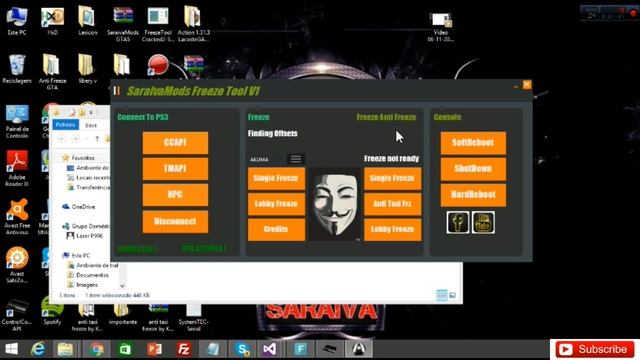
Task: Go back in Explorer navigation
Action: 62,139
